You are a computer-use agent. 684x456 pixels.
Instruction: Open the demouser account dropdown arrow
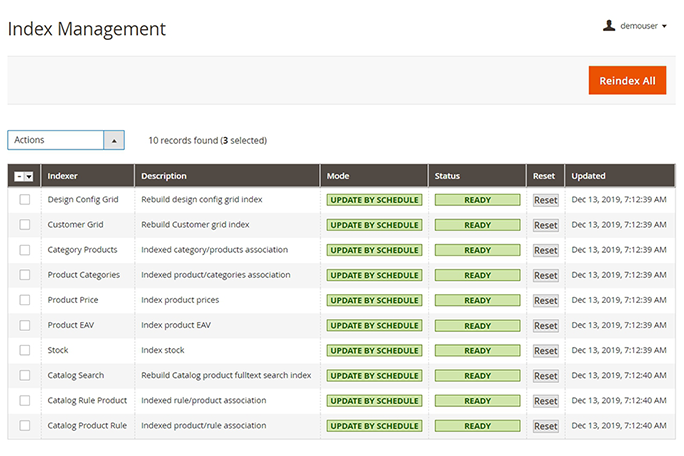click(x=664, y=27)
